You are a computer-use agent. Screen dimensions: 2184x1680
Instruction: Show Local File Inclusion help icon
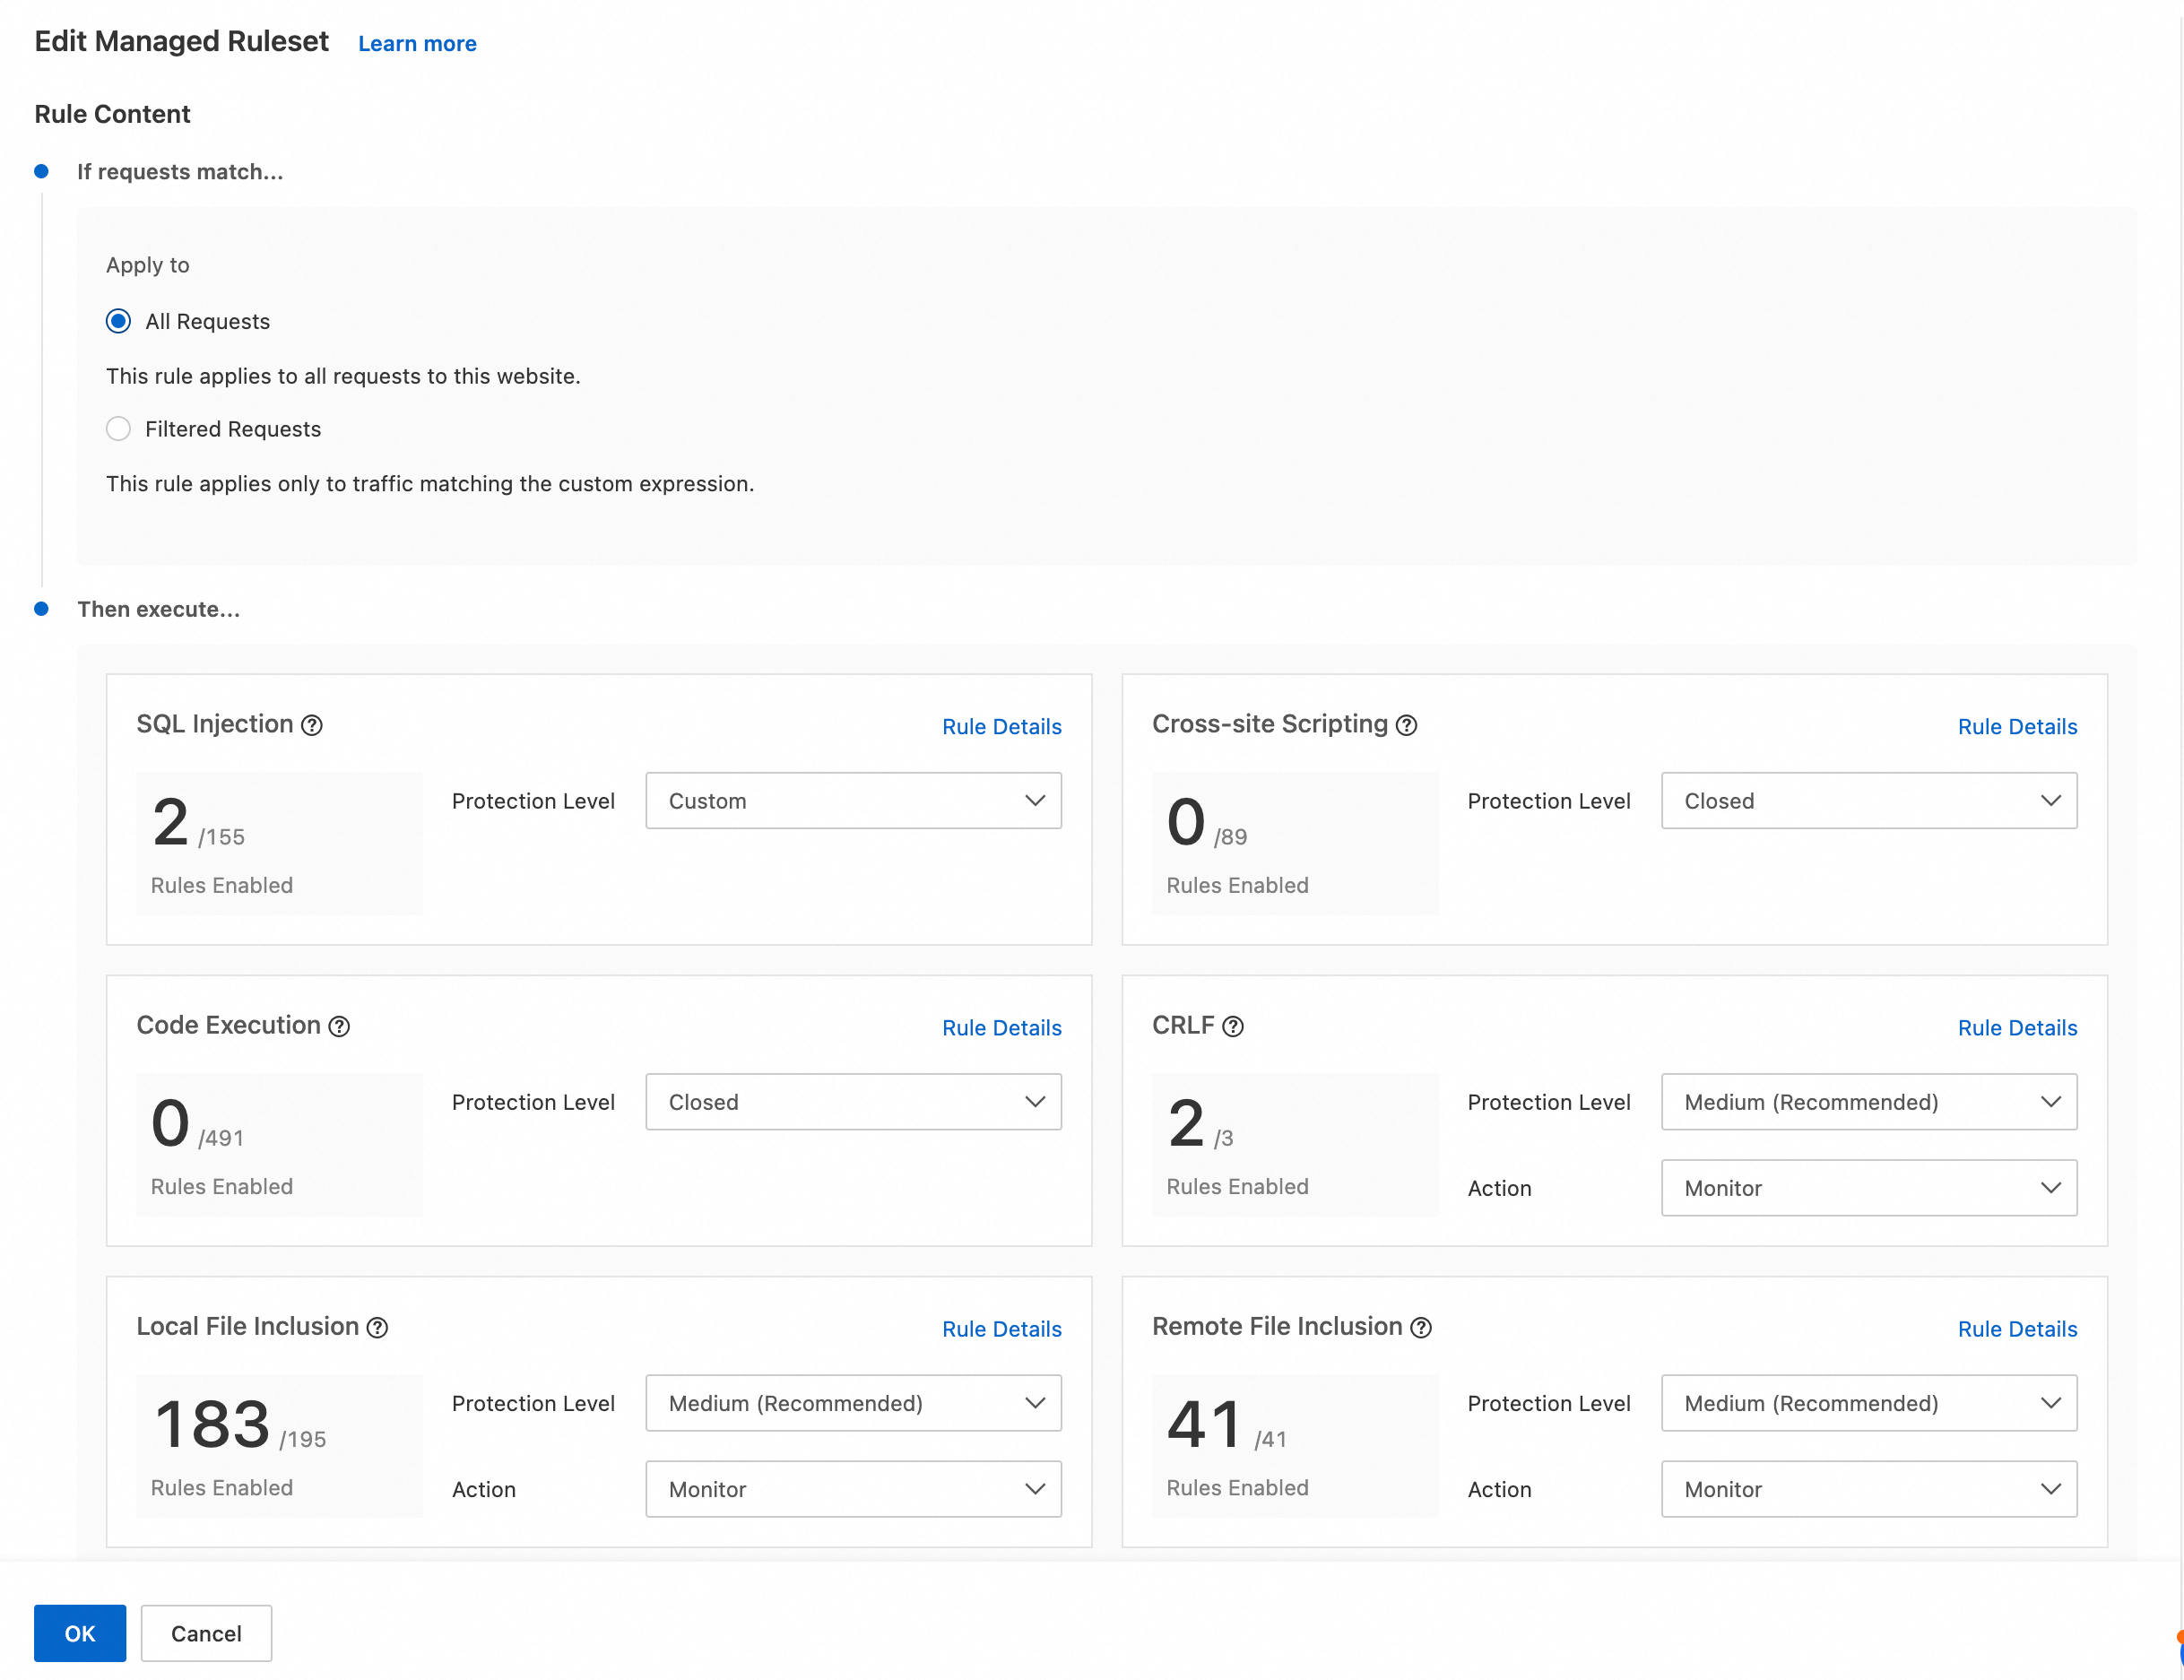tap(377, 1327)
